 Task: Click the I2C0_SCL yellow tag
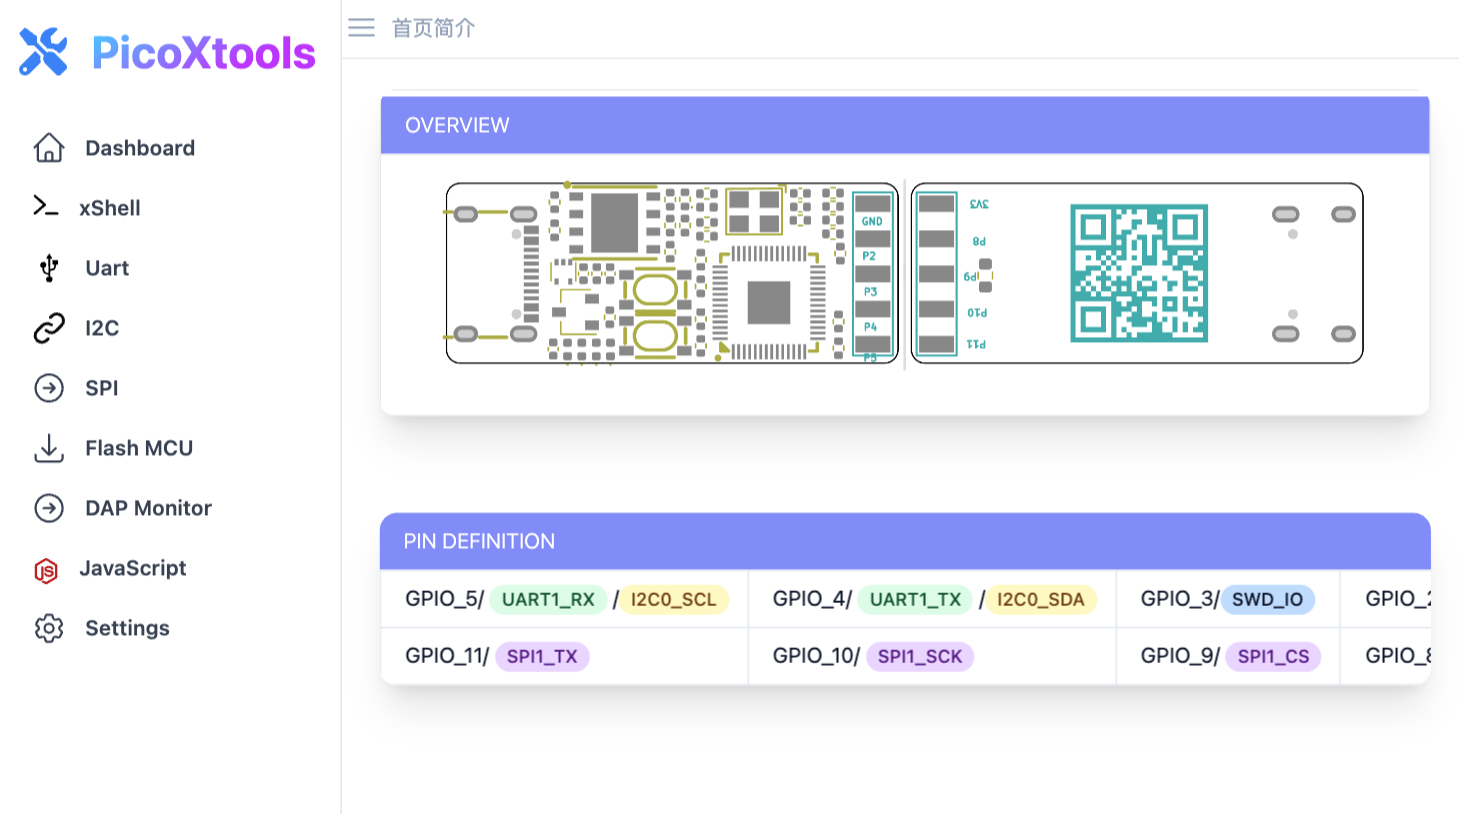pyautogui.click(x=674, y=599)
